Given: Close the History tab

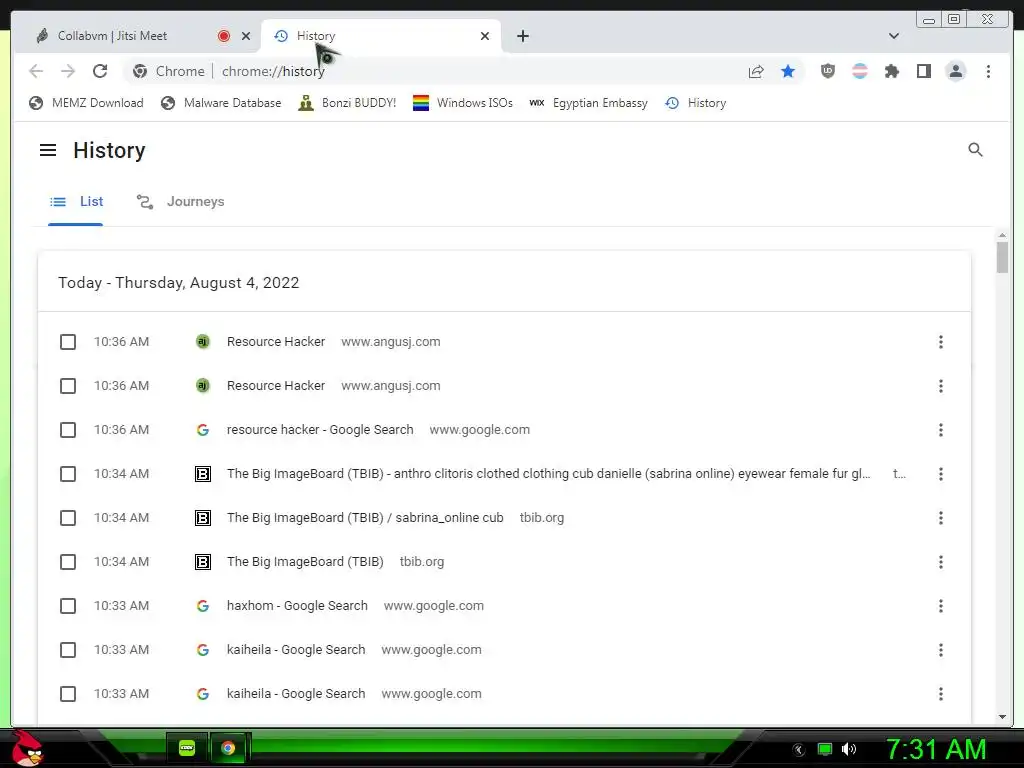Looking at the screenshot, I should pos(485,36).
